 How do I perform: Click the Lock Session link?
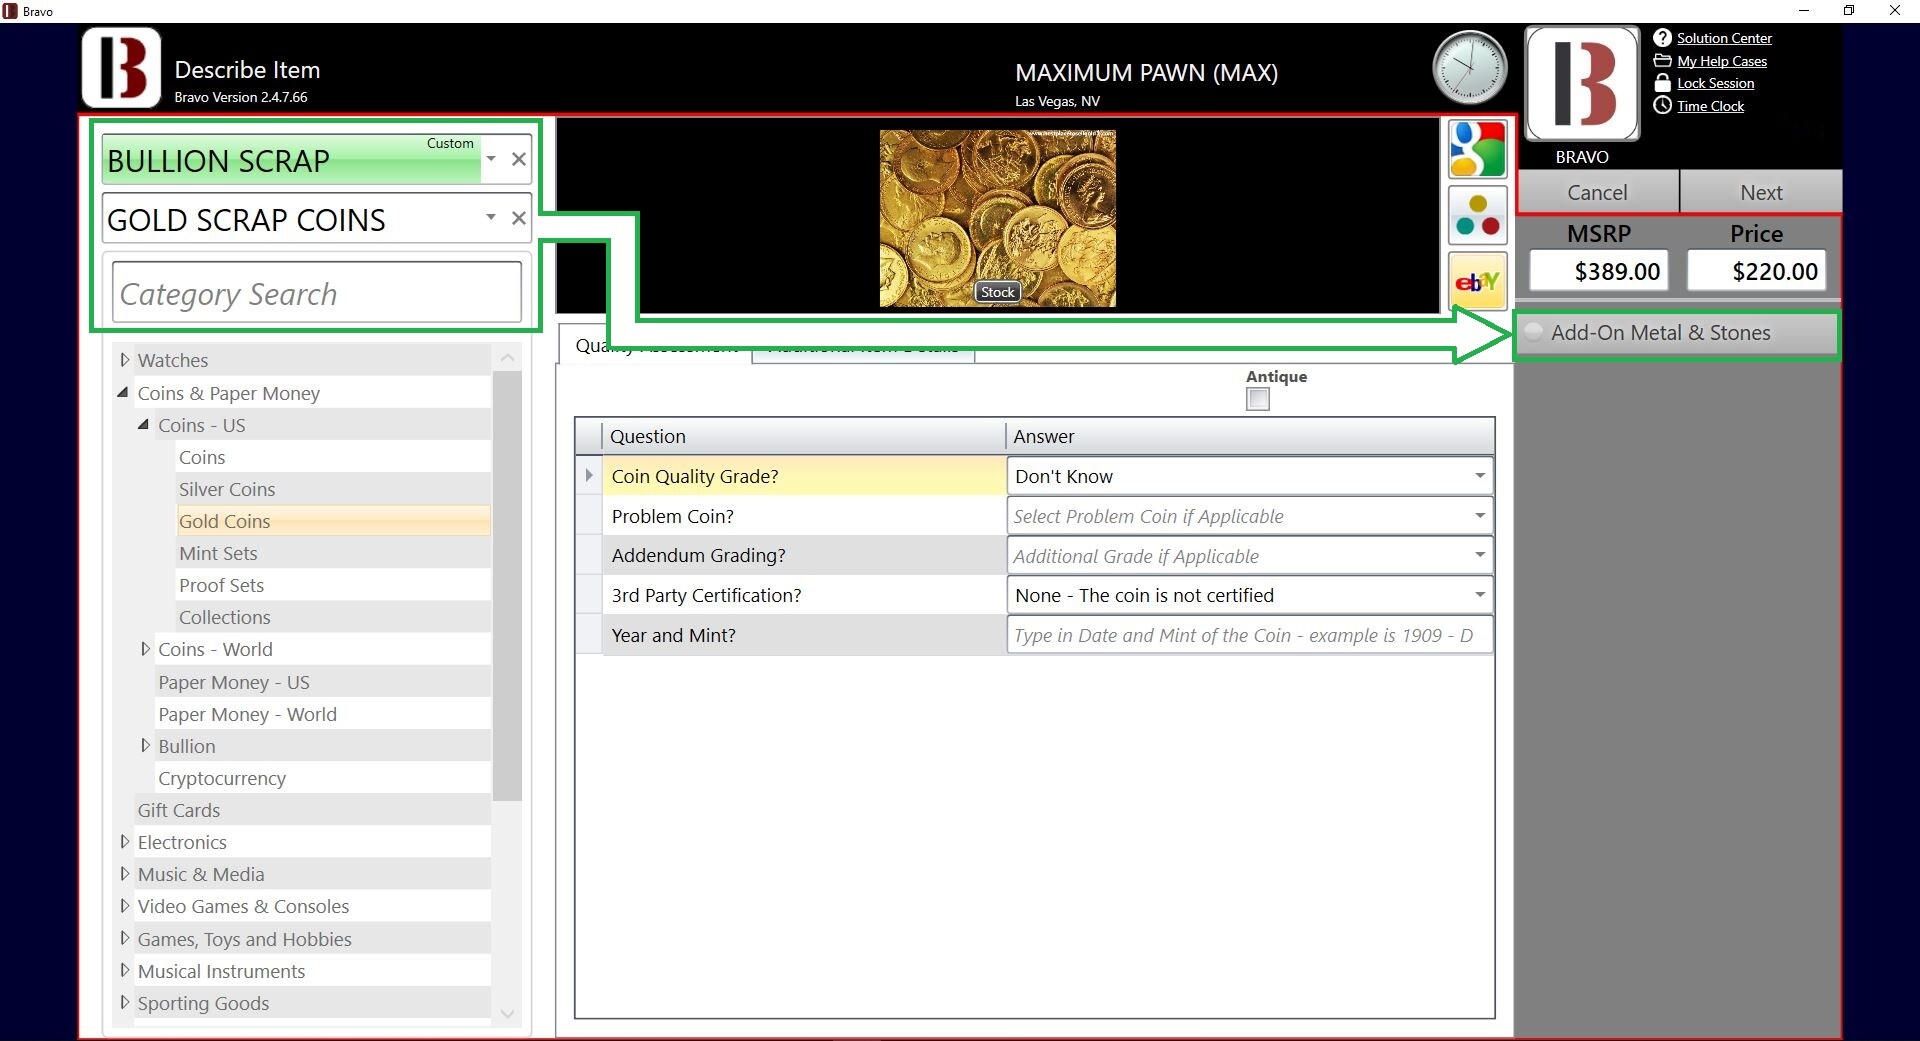[x=1715, y=83]
